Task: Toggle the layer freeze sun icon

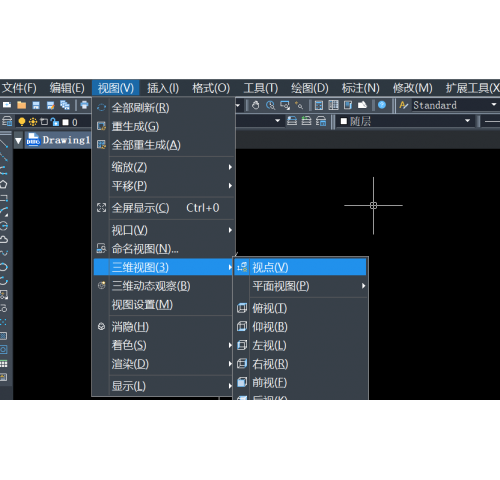Action: pyautogui.click(x=33, y=122)
